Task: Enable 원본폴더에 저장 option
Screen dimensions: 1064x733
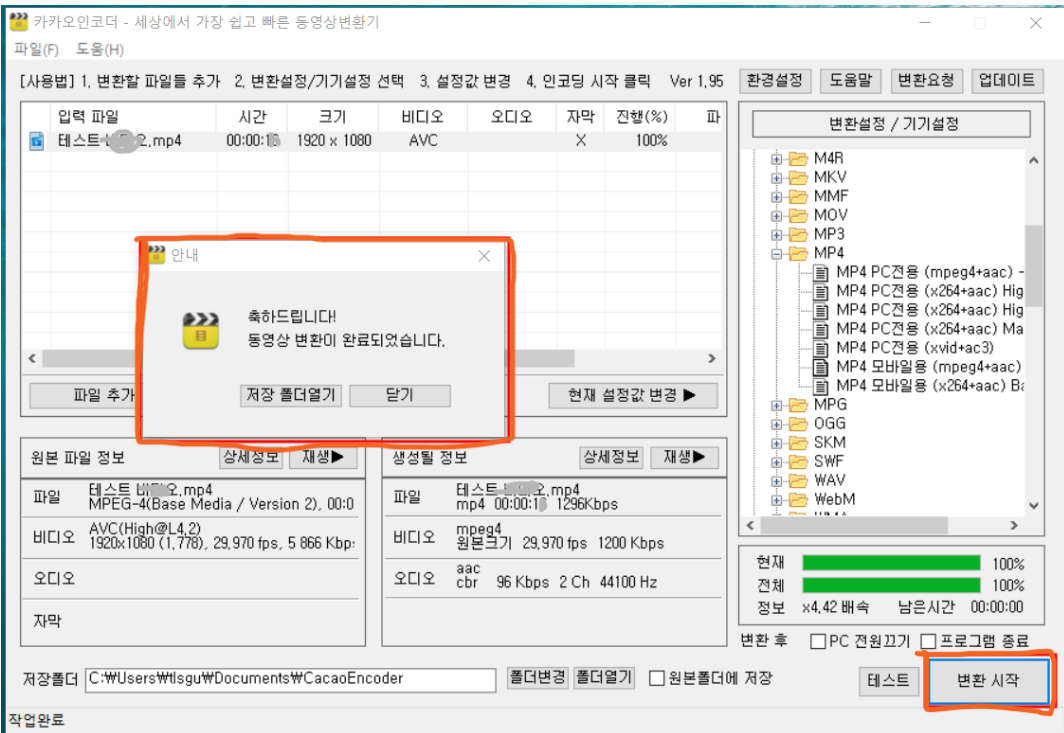Action: coord(656,678)
